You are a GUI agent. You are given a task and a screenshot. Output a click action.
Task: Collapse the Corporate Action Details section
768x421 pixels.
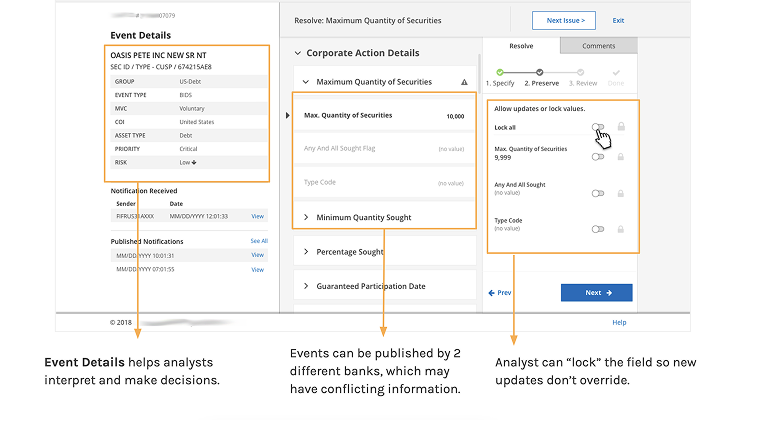coord(297,53)
